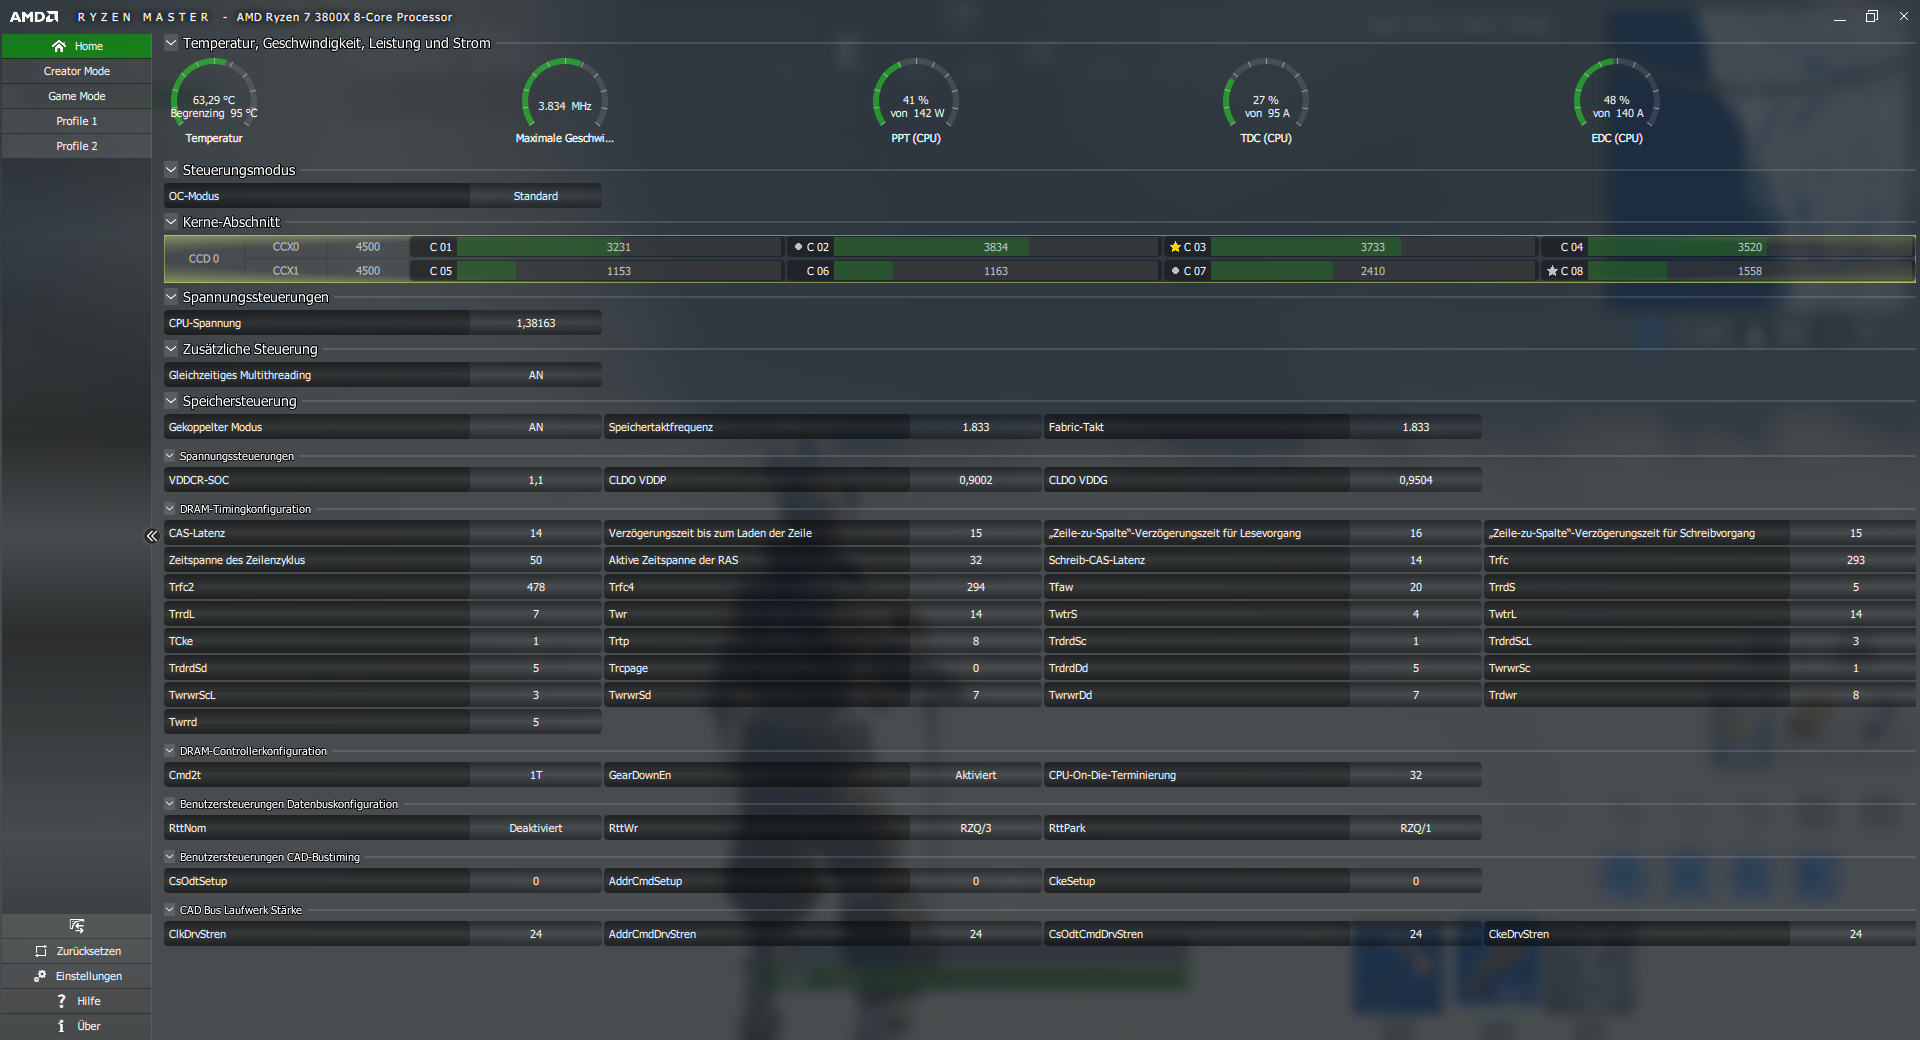Open the Über page
1920x1040 pixels.
(x=77, y=1026)
